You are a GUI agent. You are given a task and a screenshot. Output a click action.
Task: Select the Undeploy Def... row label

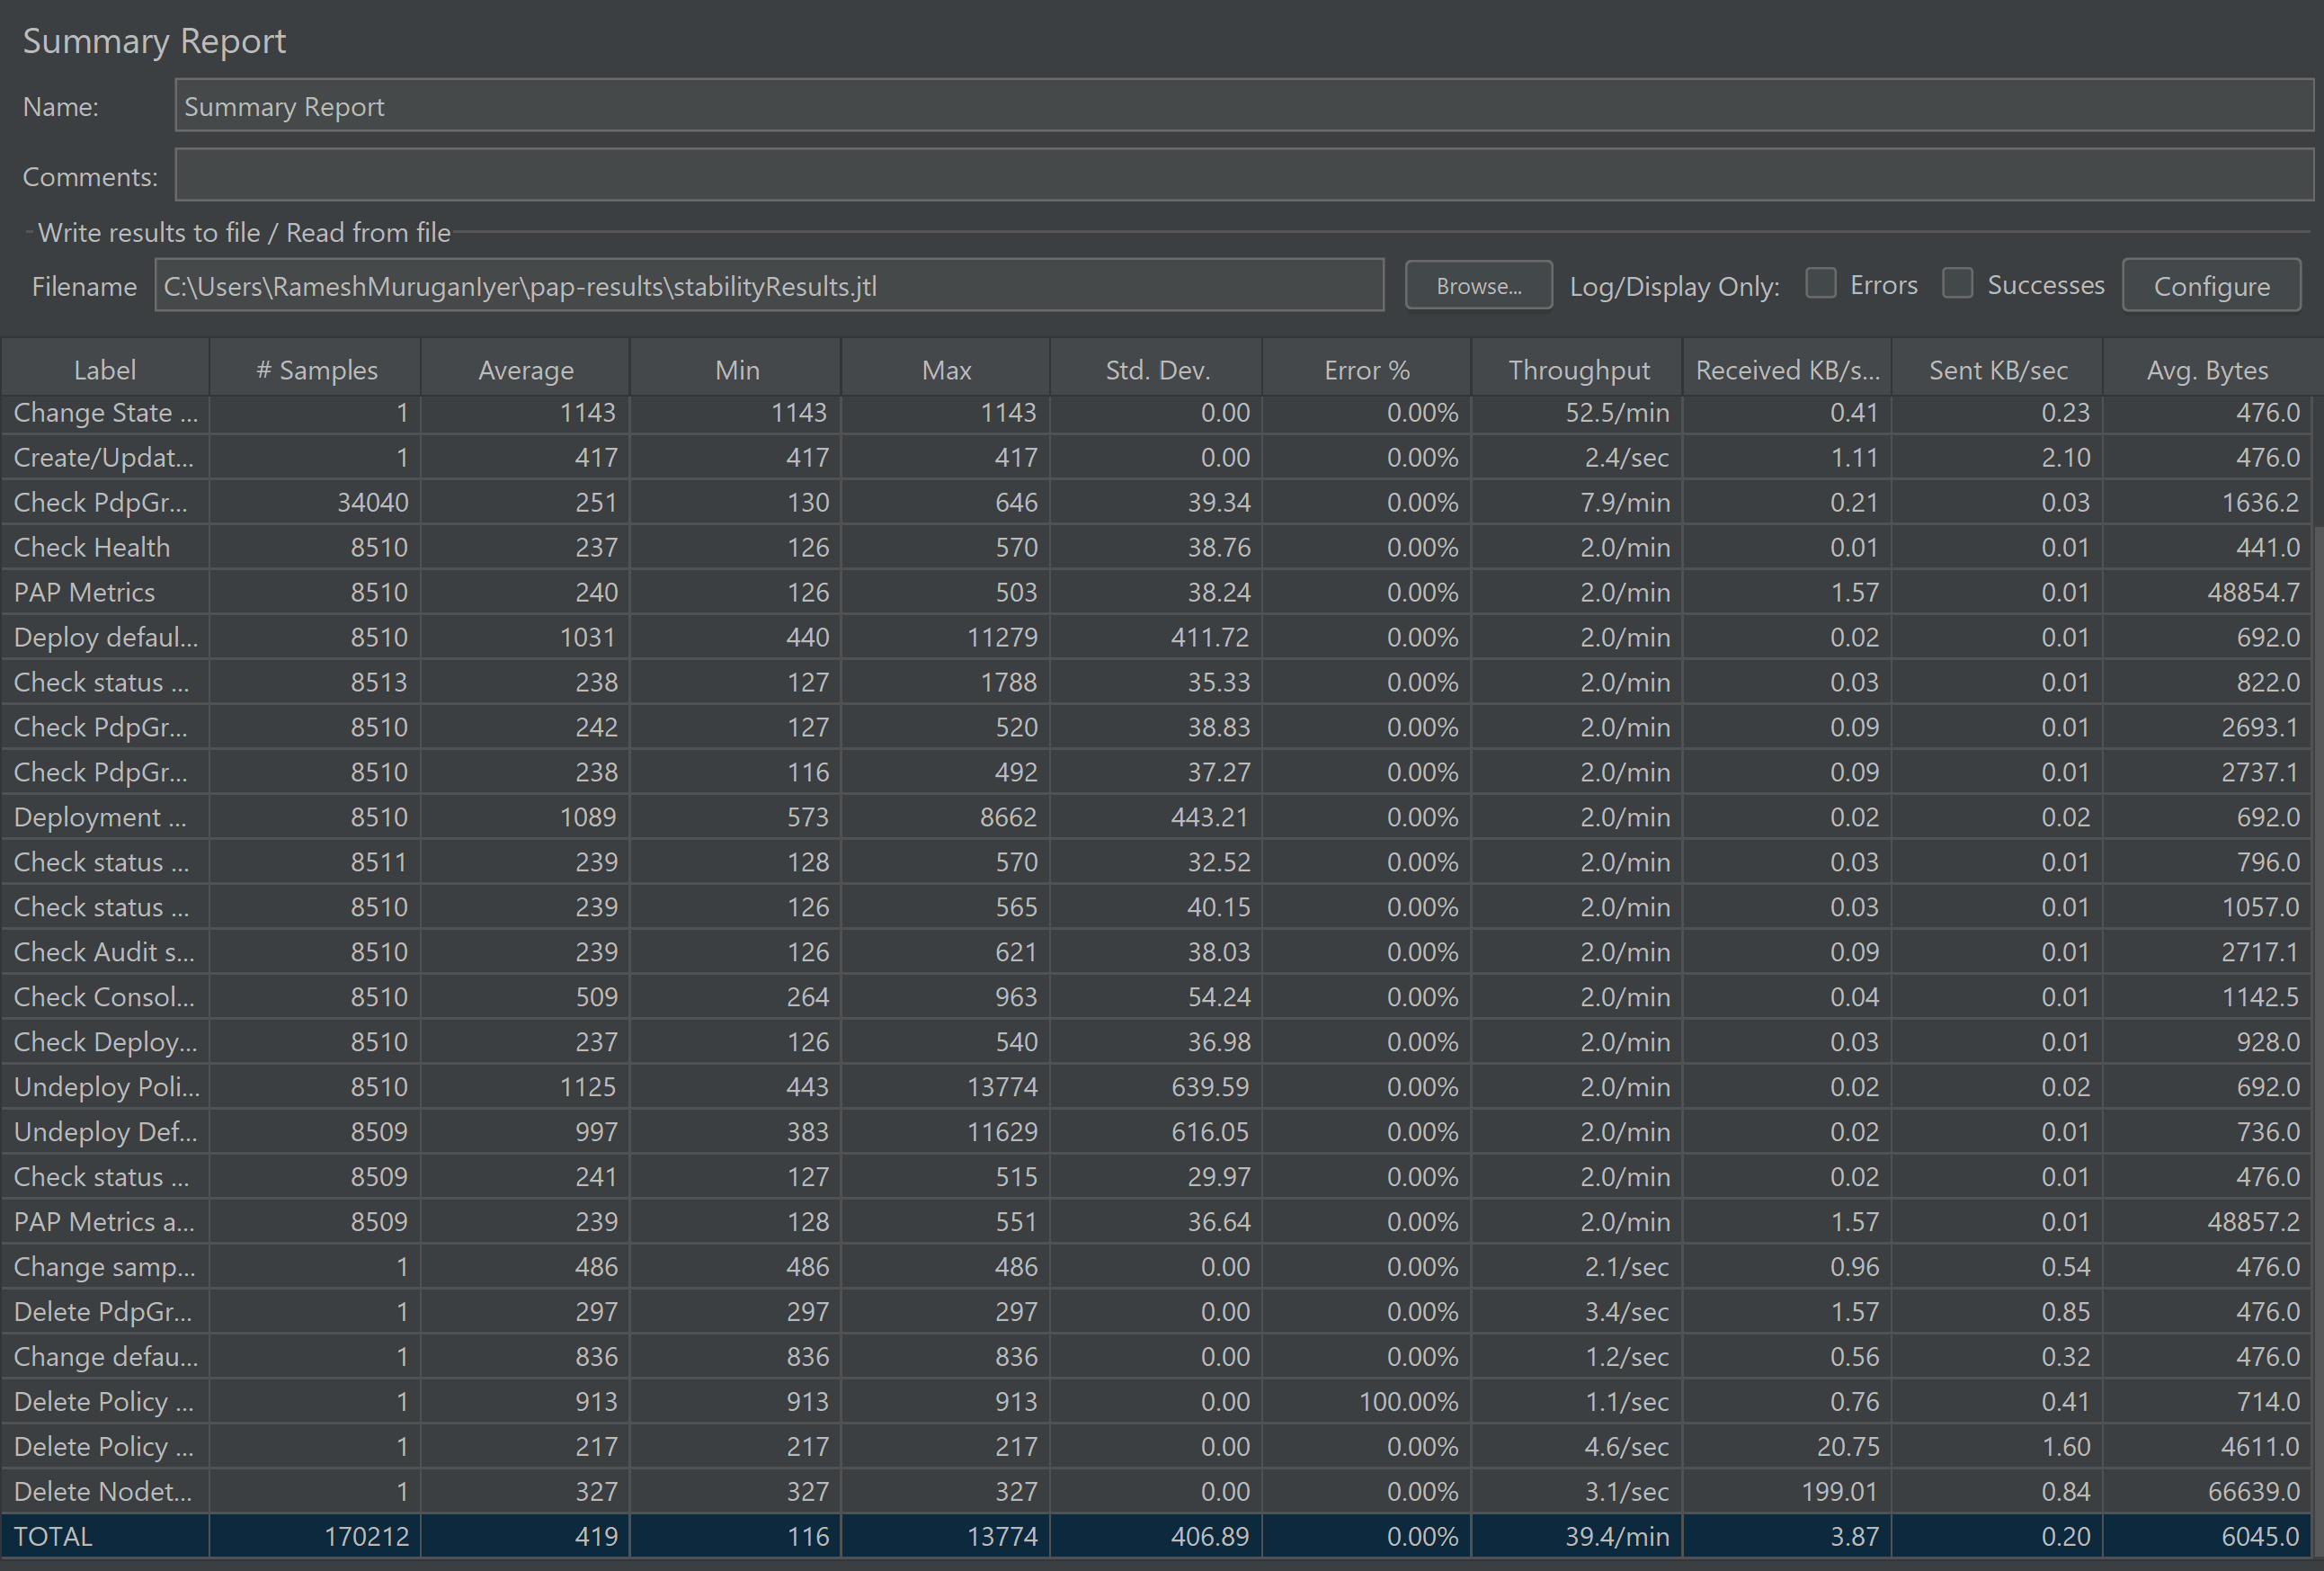tap(105, 1132)
